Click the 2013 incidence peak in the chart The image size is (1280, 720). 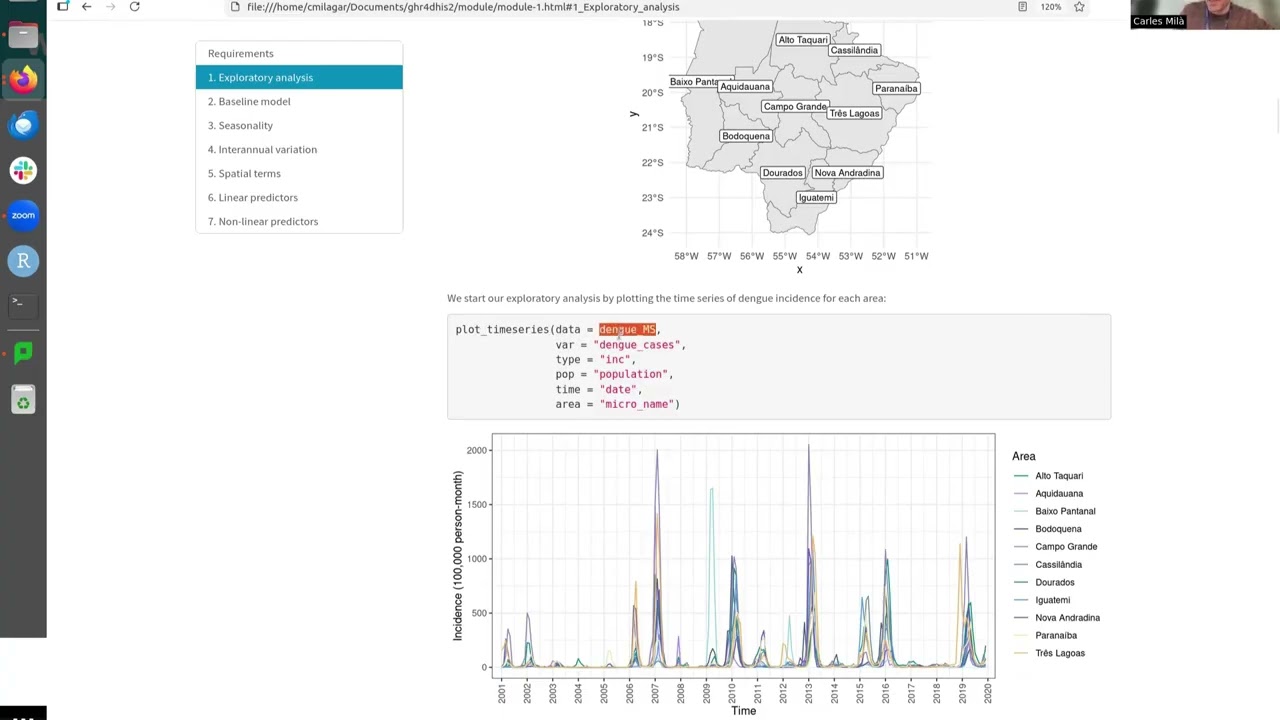(808, 447)
